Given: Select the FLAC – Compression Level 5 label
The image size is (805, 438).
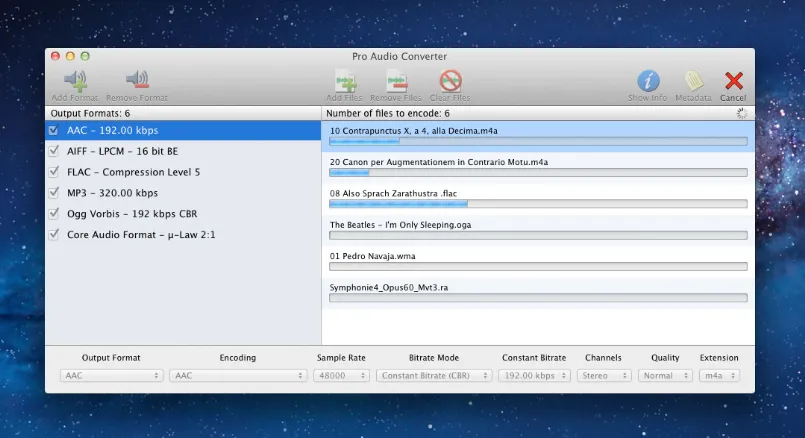Looking at the screenshot, I should pos(133,172).
